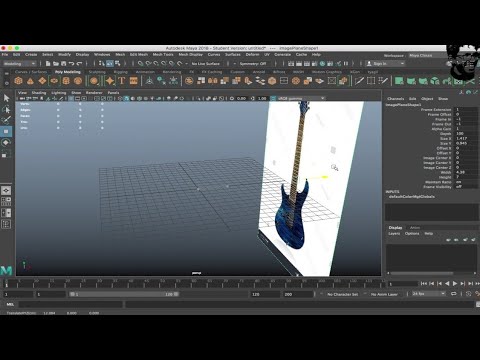Open the Maya Classic workspace dropdown

(x=427, y=55)
